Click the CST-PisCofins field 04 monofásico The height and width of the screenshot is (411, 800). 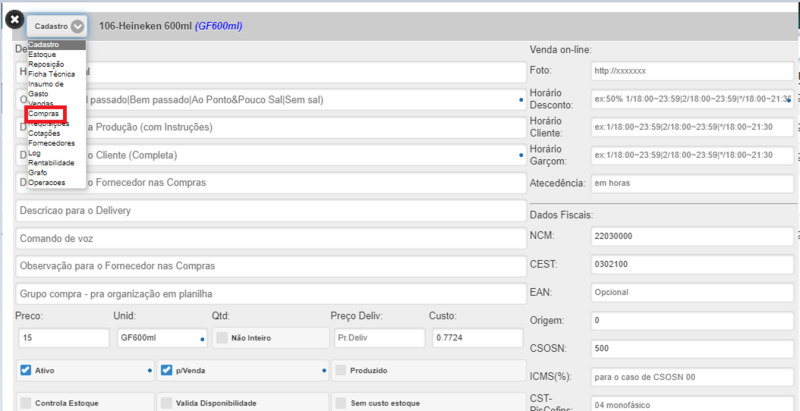click(692, 404)
